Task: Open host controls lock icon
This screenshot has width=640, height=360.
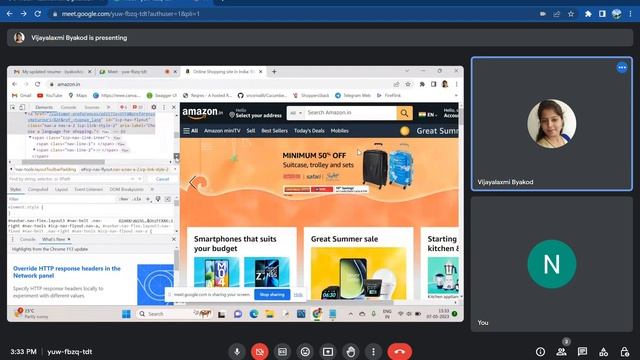Action: click(624, 351)
